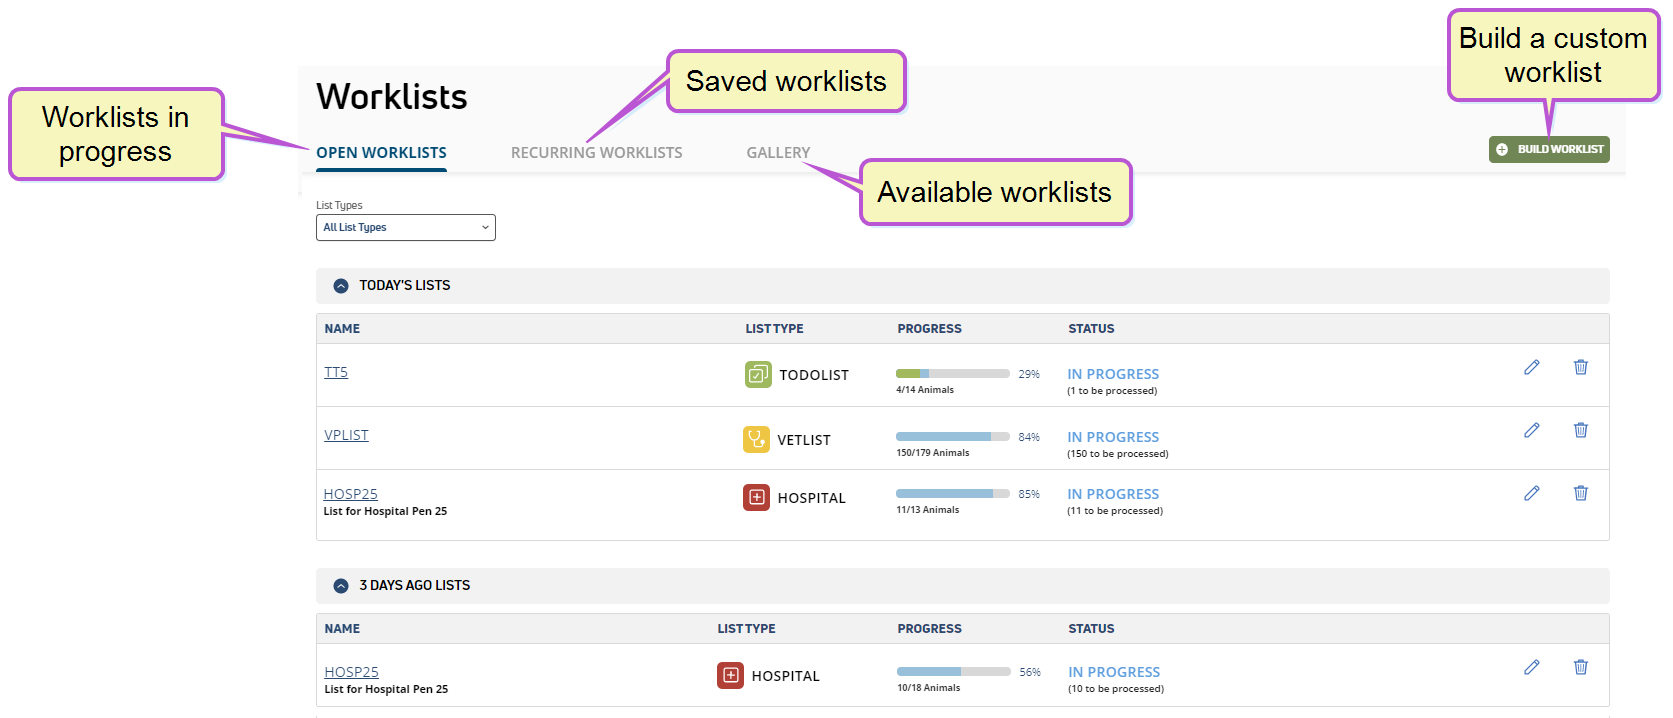Click IN PROGRESS status for TT5 row
1673x718 pixels.
pos(1113,374)
